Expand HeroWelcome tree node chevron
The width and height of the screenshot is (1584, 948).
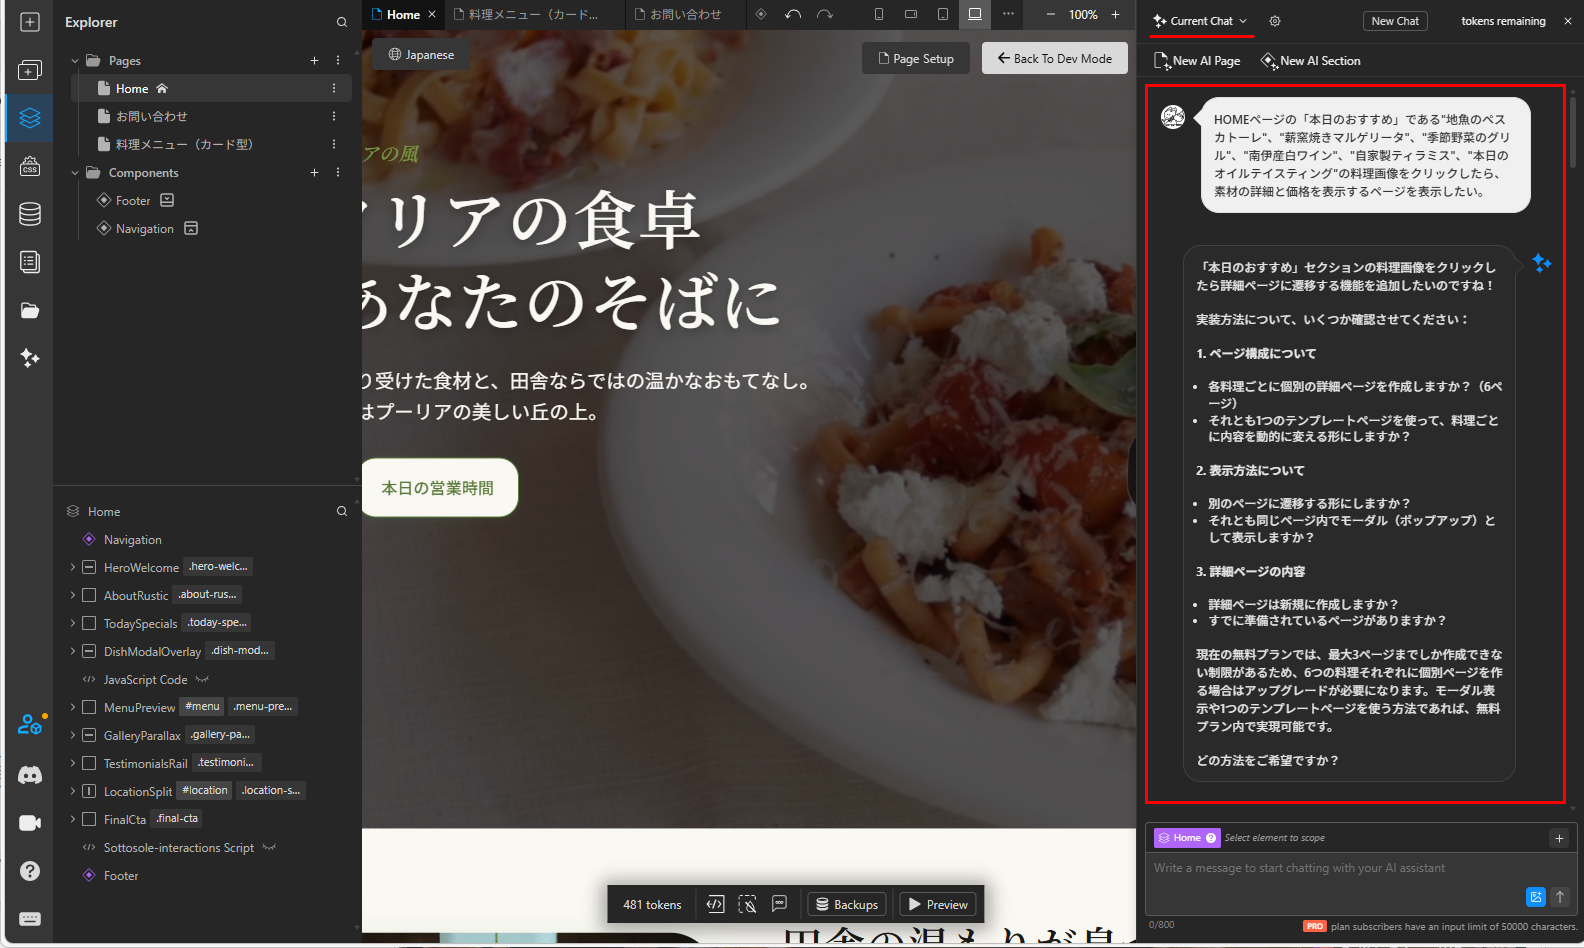pos(73,567)
